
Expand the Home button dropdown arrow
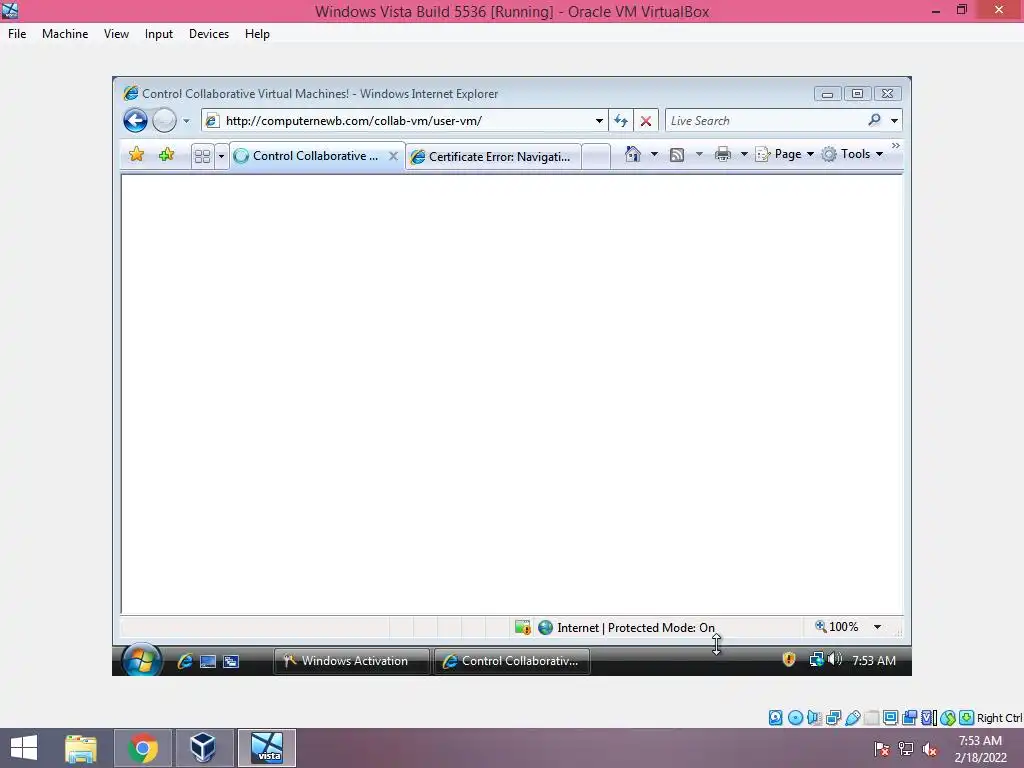coord(654,154)
